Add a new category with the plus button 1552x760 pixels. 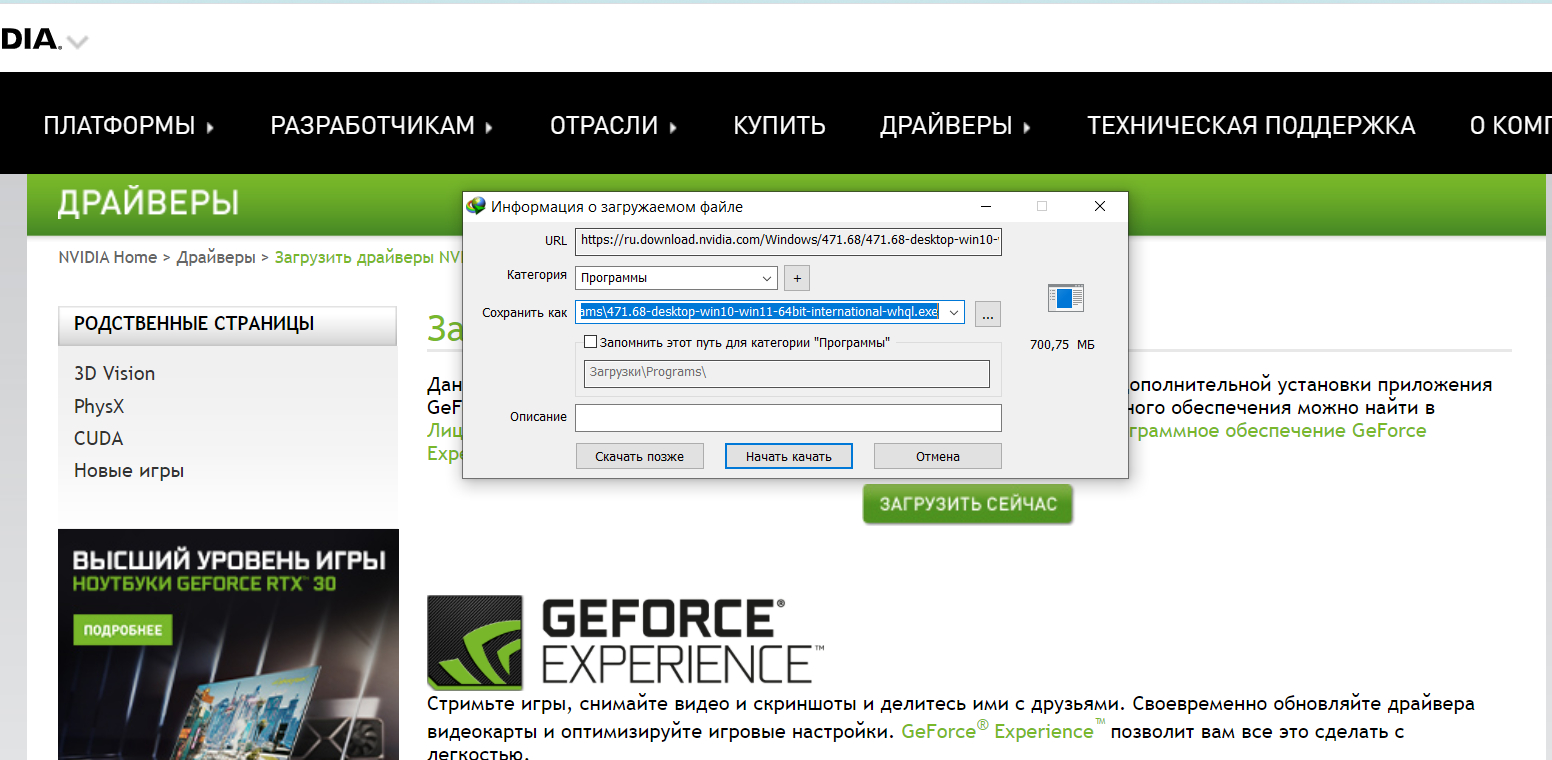(797, 277)
